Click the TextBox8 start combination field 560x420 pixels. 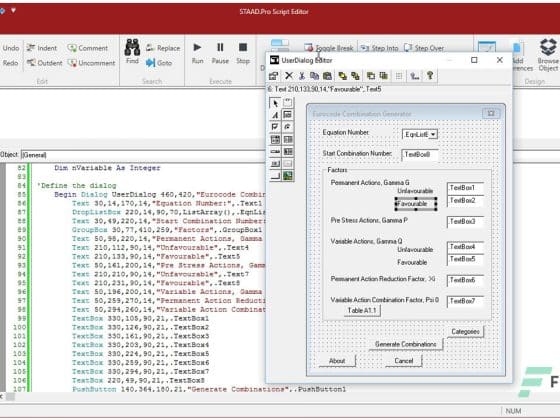[420, 155]
